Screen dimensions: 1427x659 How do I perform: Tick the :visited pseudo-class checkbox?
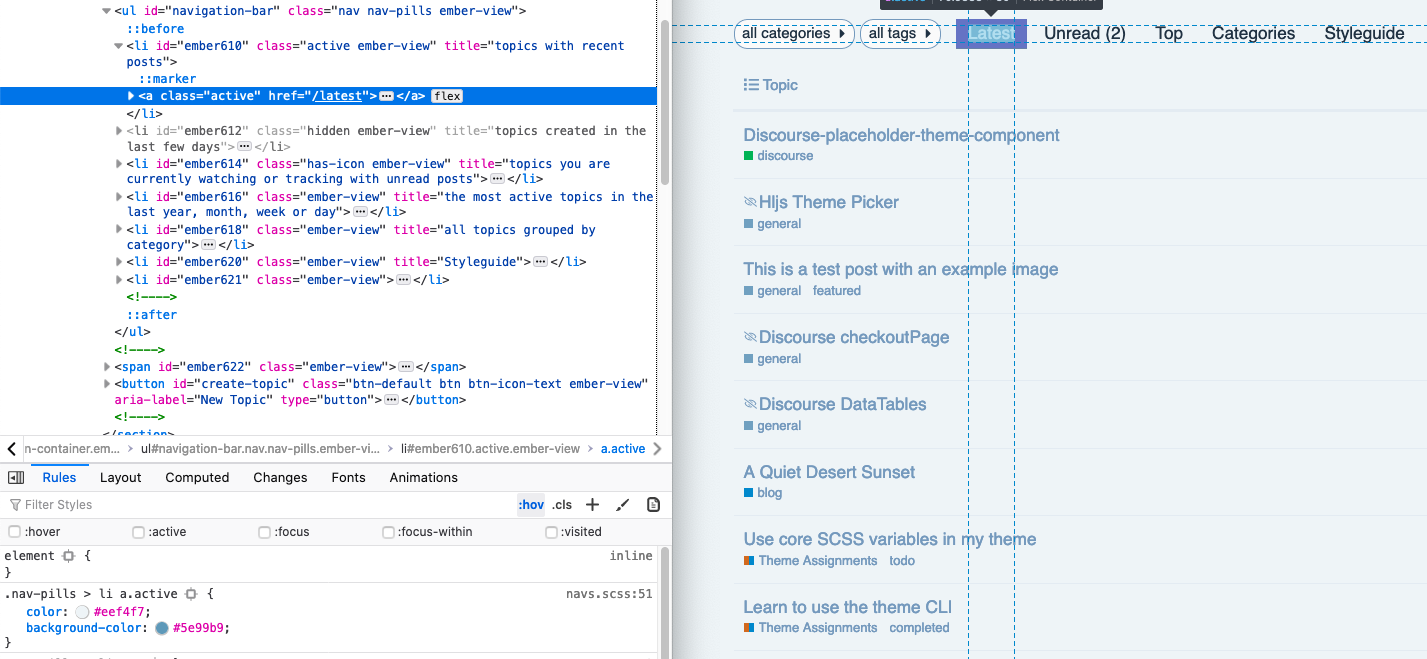[x=551, y=532]
